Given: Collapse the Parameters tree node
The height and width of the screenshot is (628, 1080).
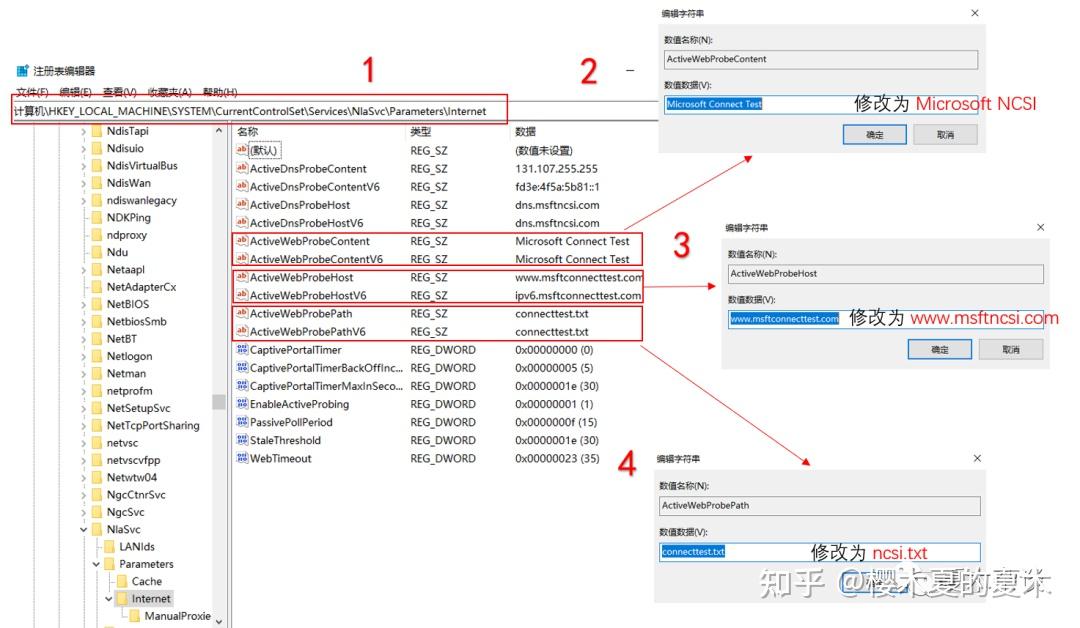Looking at the screenshot, I should coord(97,564).
